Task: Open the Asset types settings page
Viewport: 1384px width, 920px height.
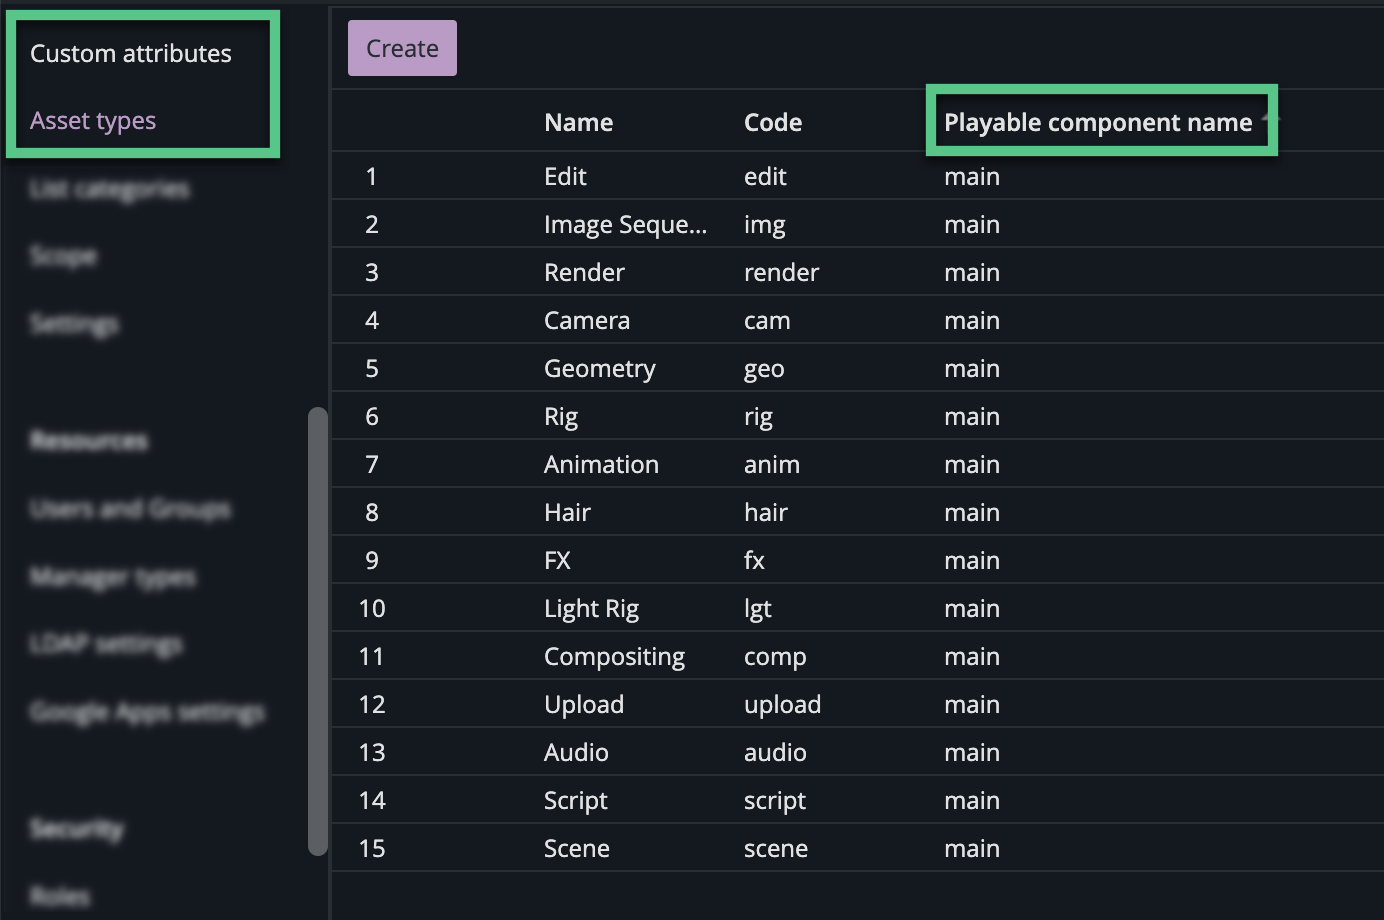Action: (x=93, y=120)
